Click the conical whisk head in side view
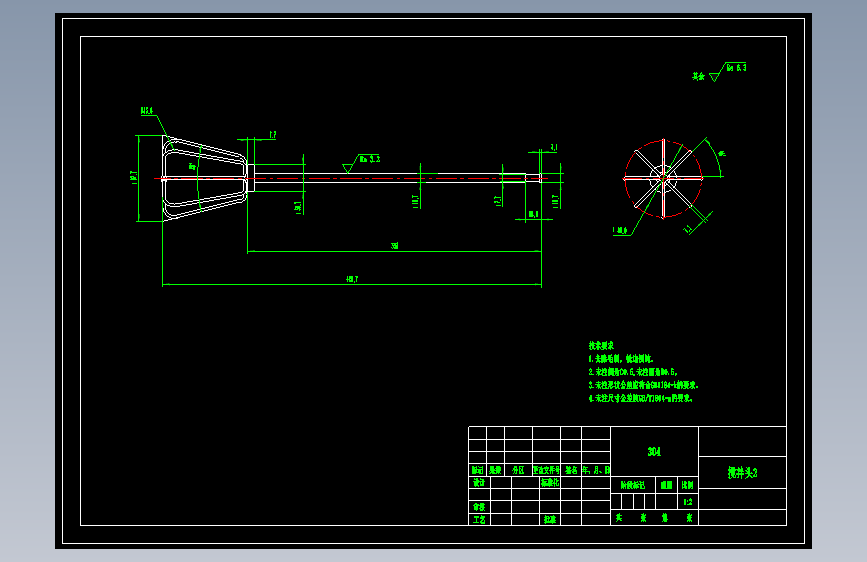 pos(205,178)
